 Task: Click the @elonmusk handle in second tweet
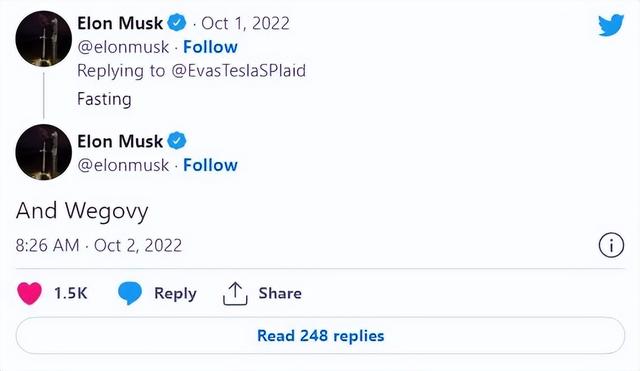click(x=123, y=165)
